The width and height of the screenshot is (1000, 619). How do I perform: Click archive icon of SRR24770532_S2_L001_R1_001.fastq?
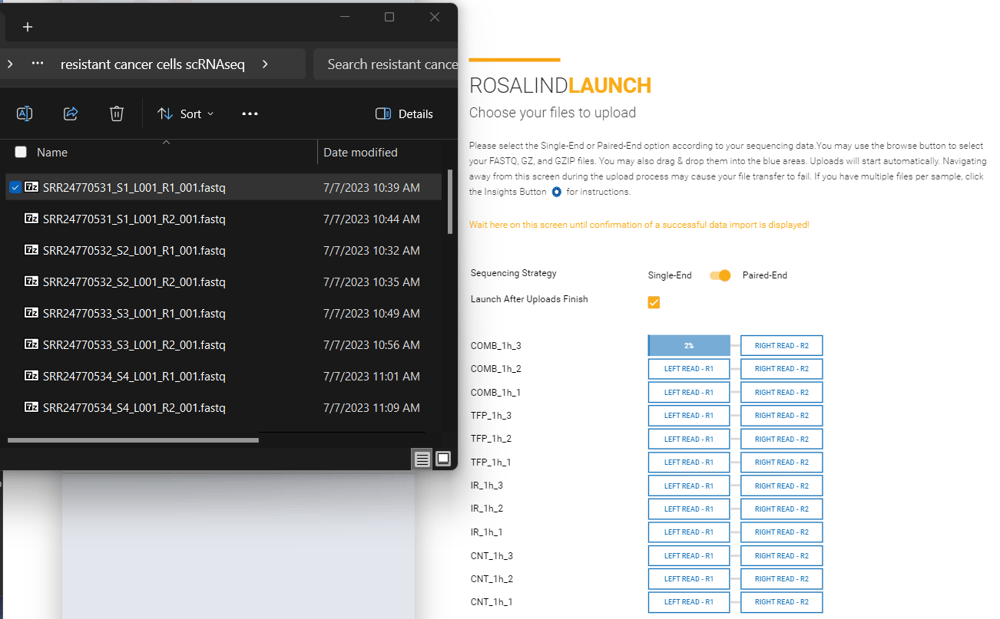31,249
